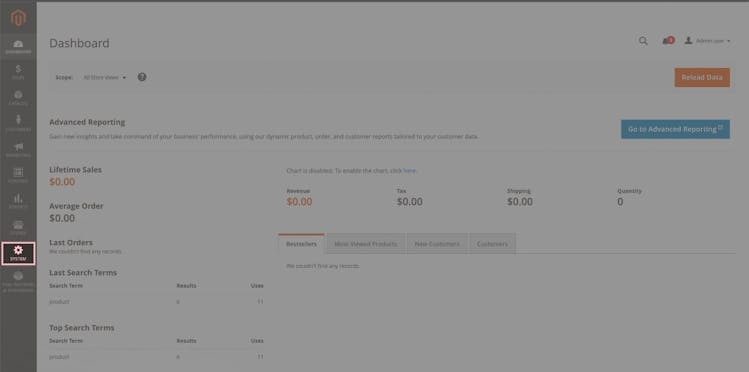Screen dimensions: 749x372
Task: Click the search magnifier icon
Action: click(643, 41)
